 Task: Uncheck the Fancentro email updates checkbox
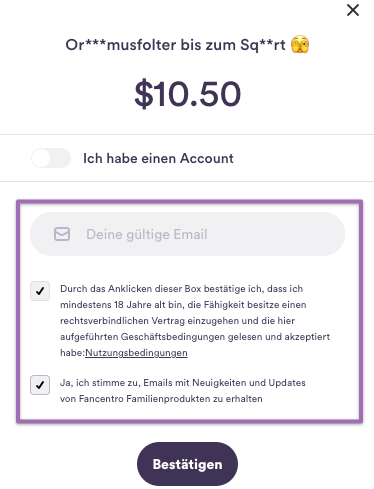tap(40, 385)
